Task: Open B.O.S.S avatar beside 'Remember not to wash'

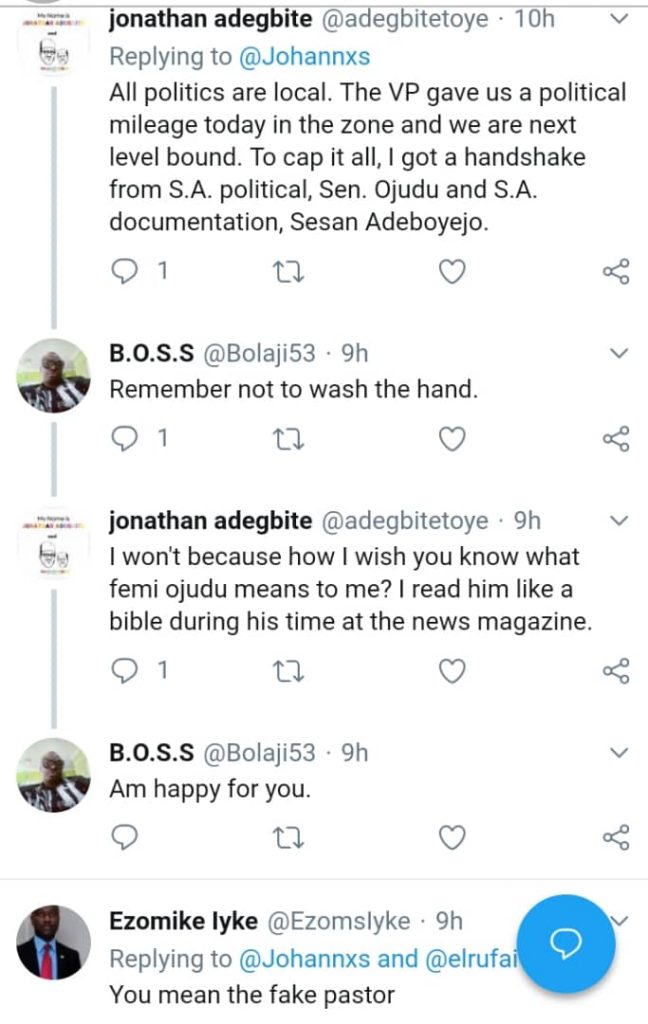Action: pyautogui.click(x=54, y=376)
